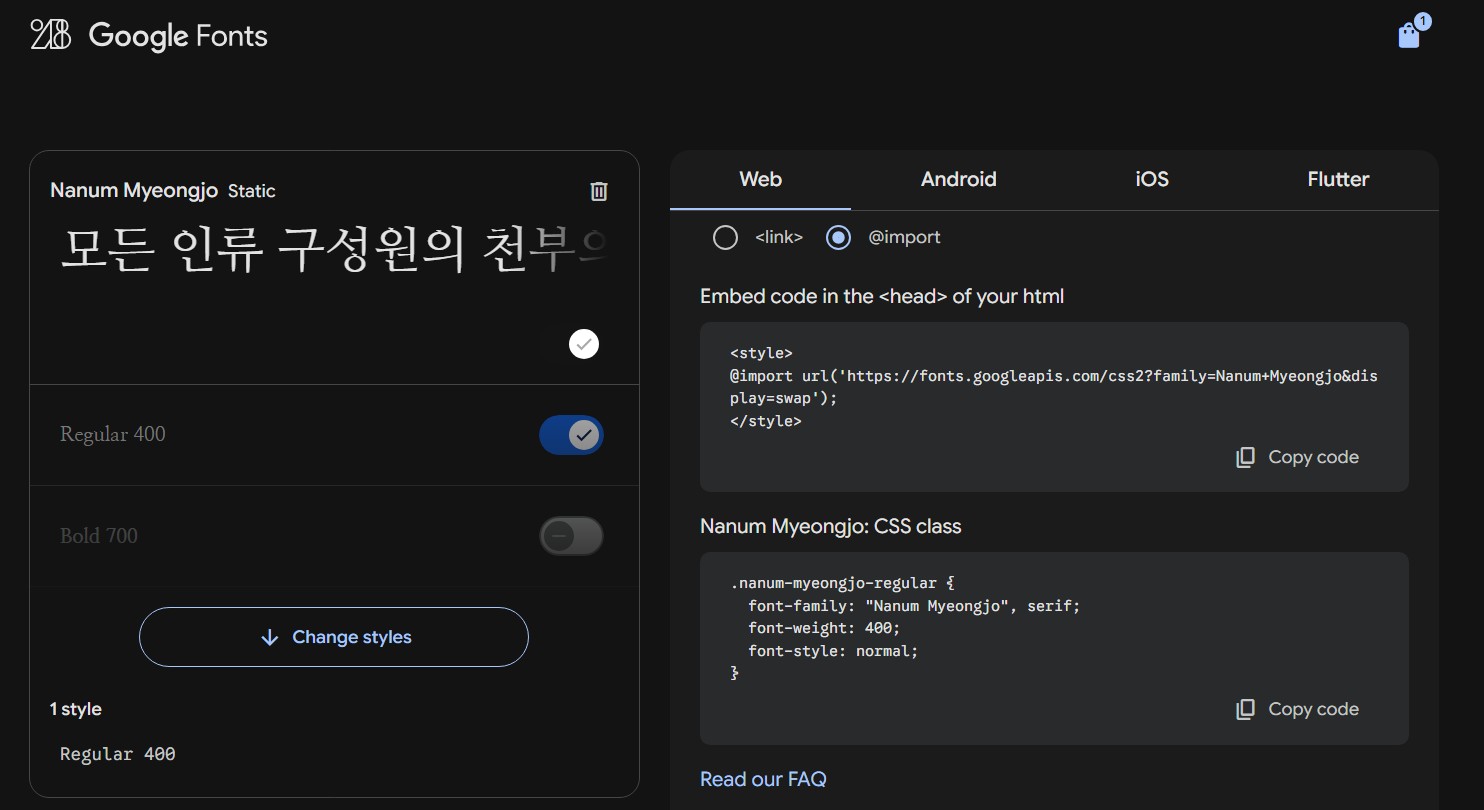Click 'Regular 400' in the style list

[118, 754]
